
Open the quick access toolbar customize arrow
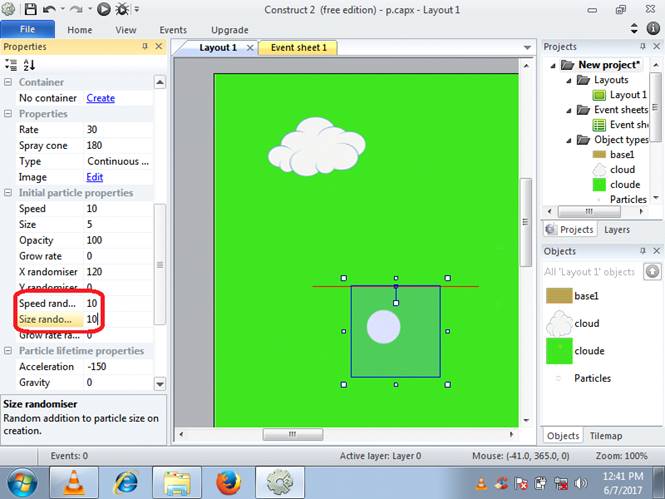pos(137,9)
